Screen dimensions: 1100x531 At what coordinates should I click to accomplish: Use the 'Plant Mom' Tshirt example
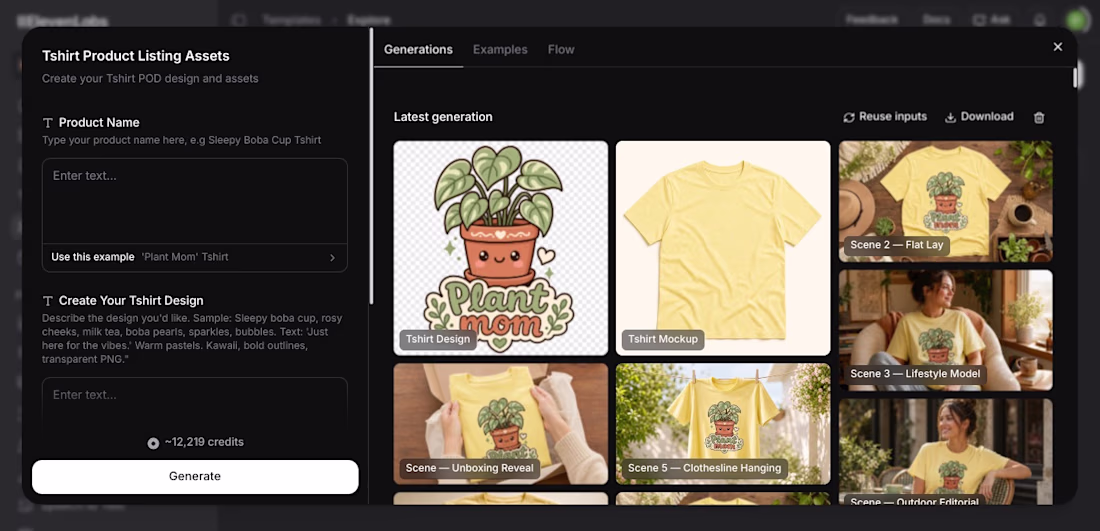click(195, 257)
